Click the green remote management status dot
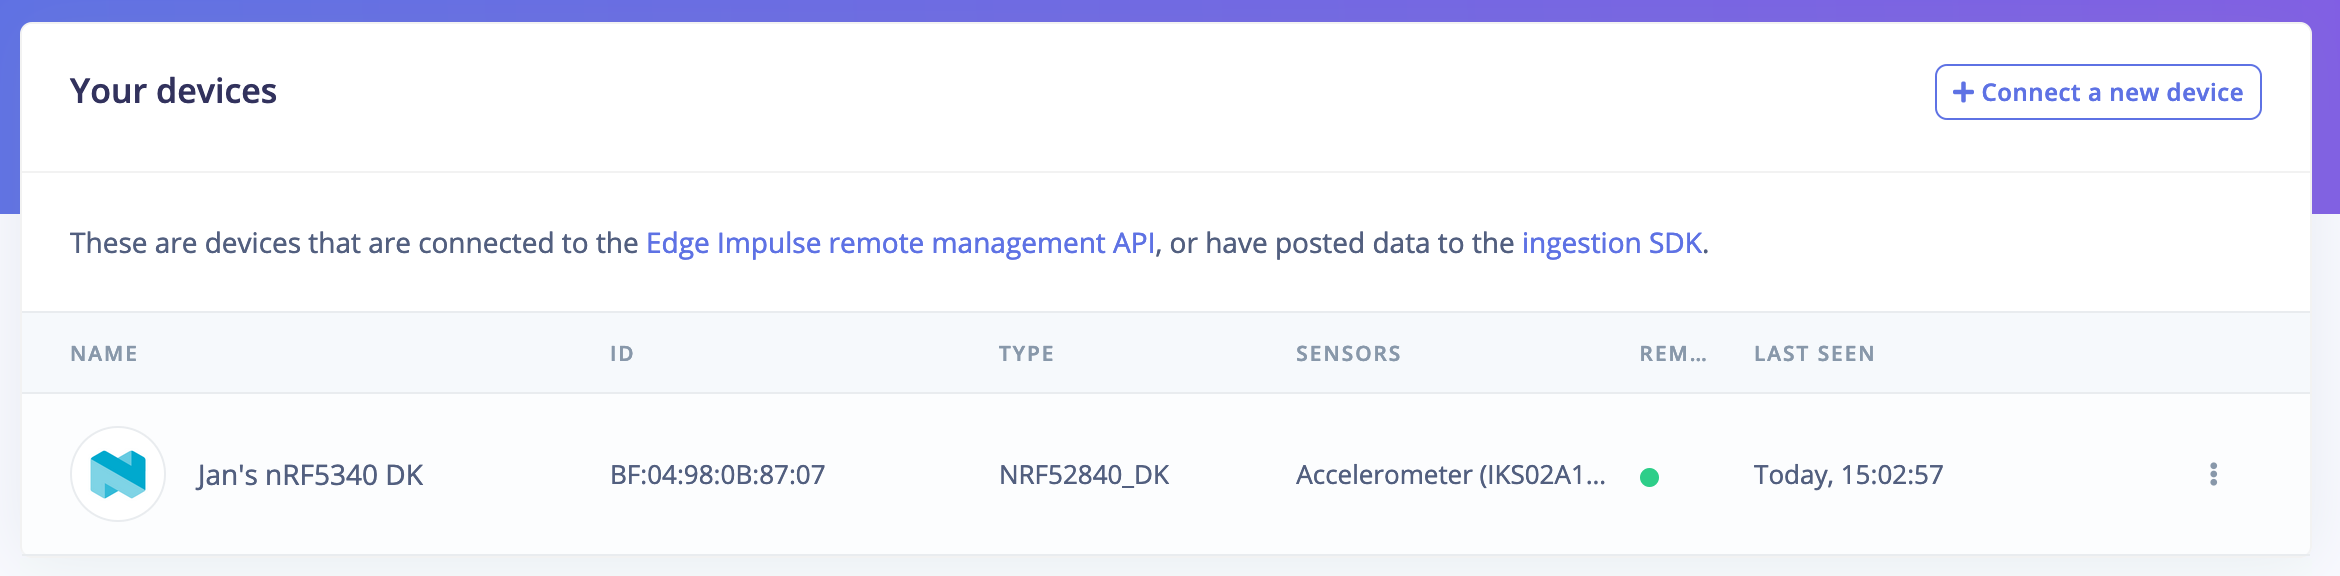This screenshot has width=2340, height=576. [x=1650, y=477]
